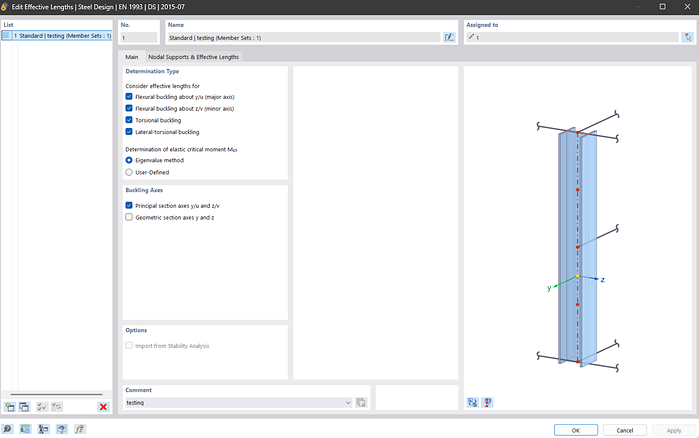This screenshot has height=438, width=699.
Task: Click the magnifier search icon in the bottom-left corner
Action: click(8, 429)
